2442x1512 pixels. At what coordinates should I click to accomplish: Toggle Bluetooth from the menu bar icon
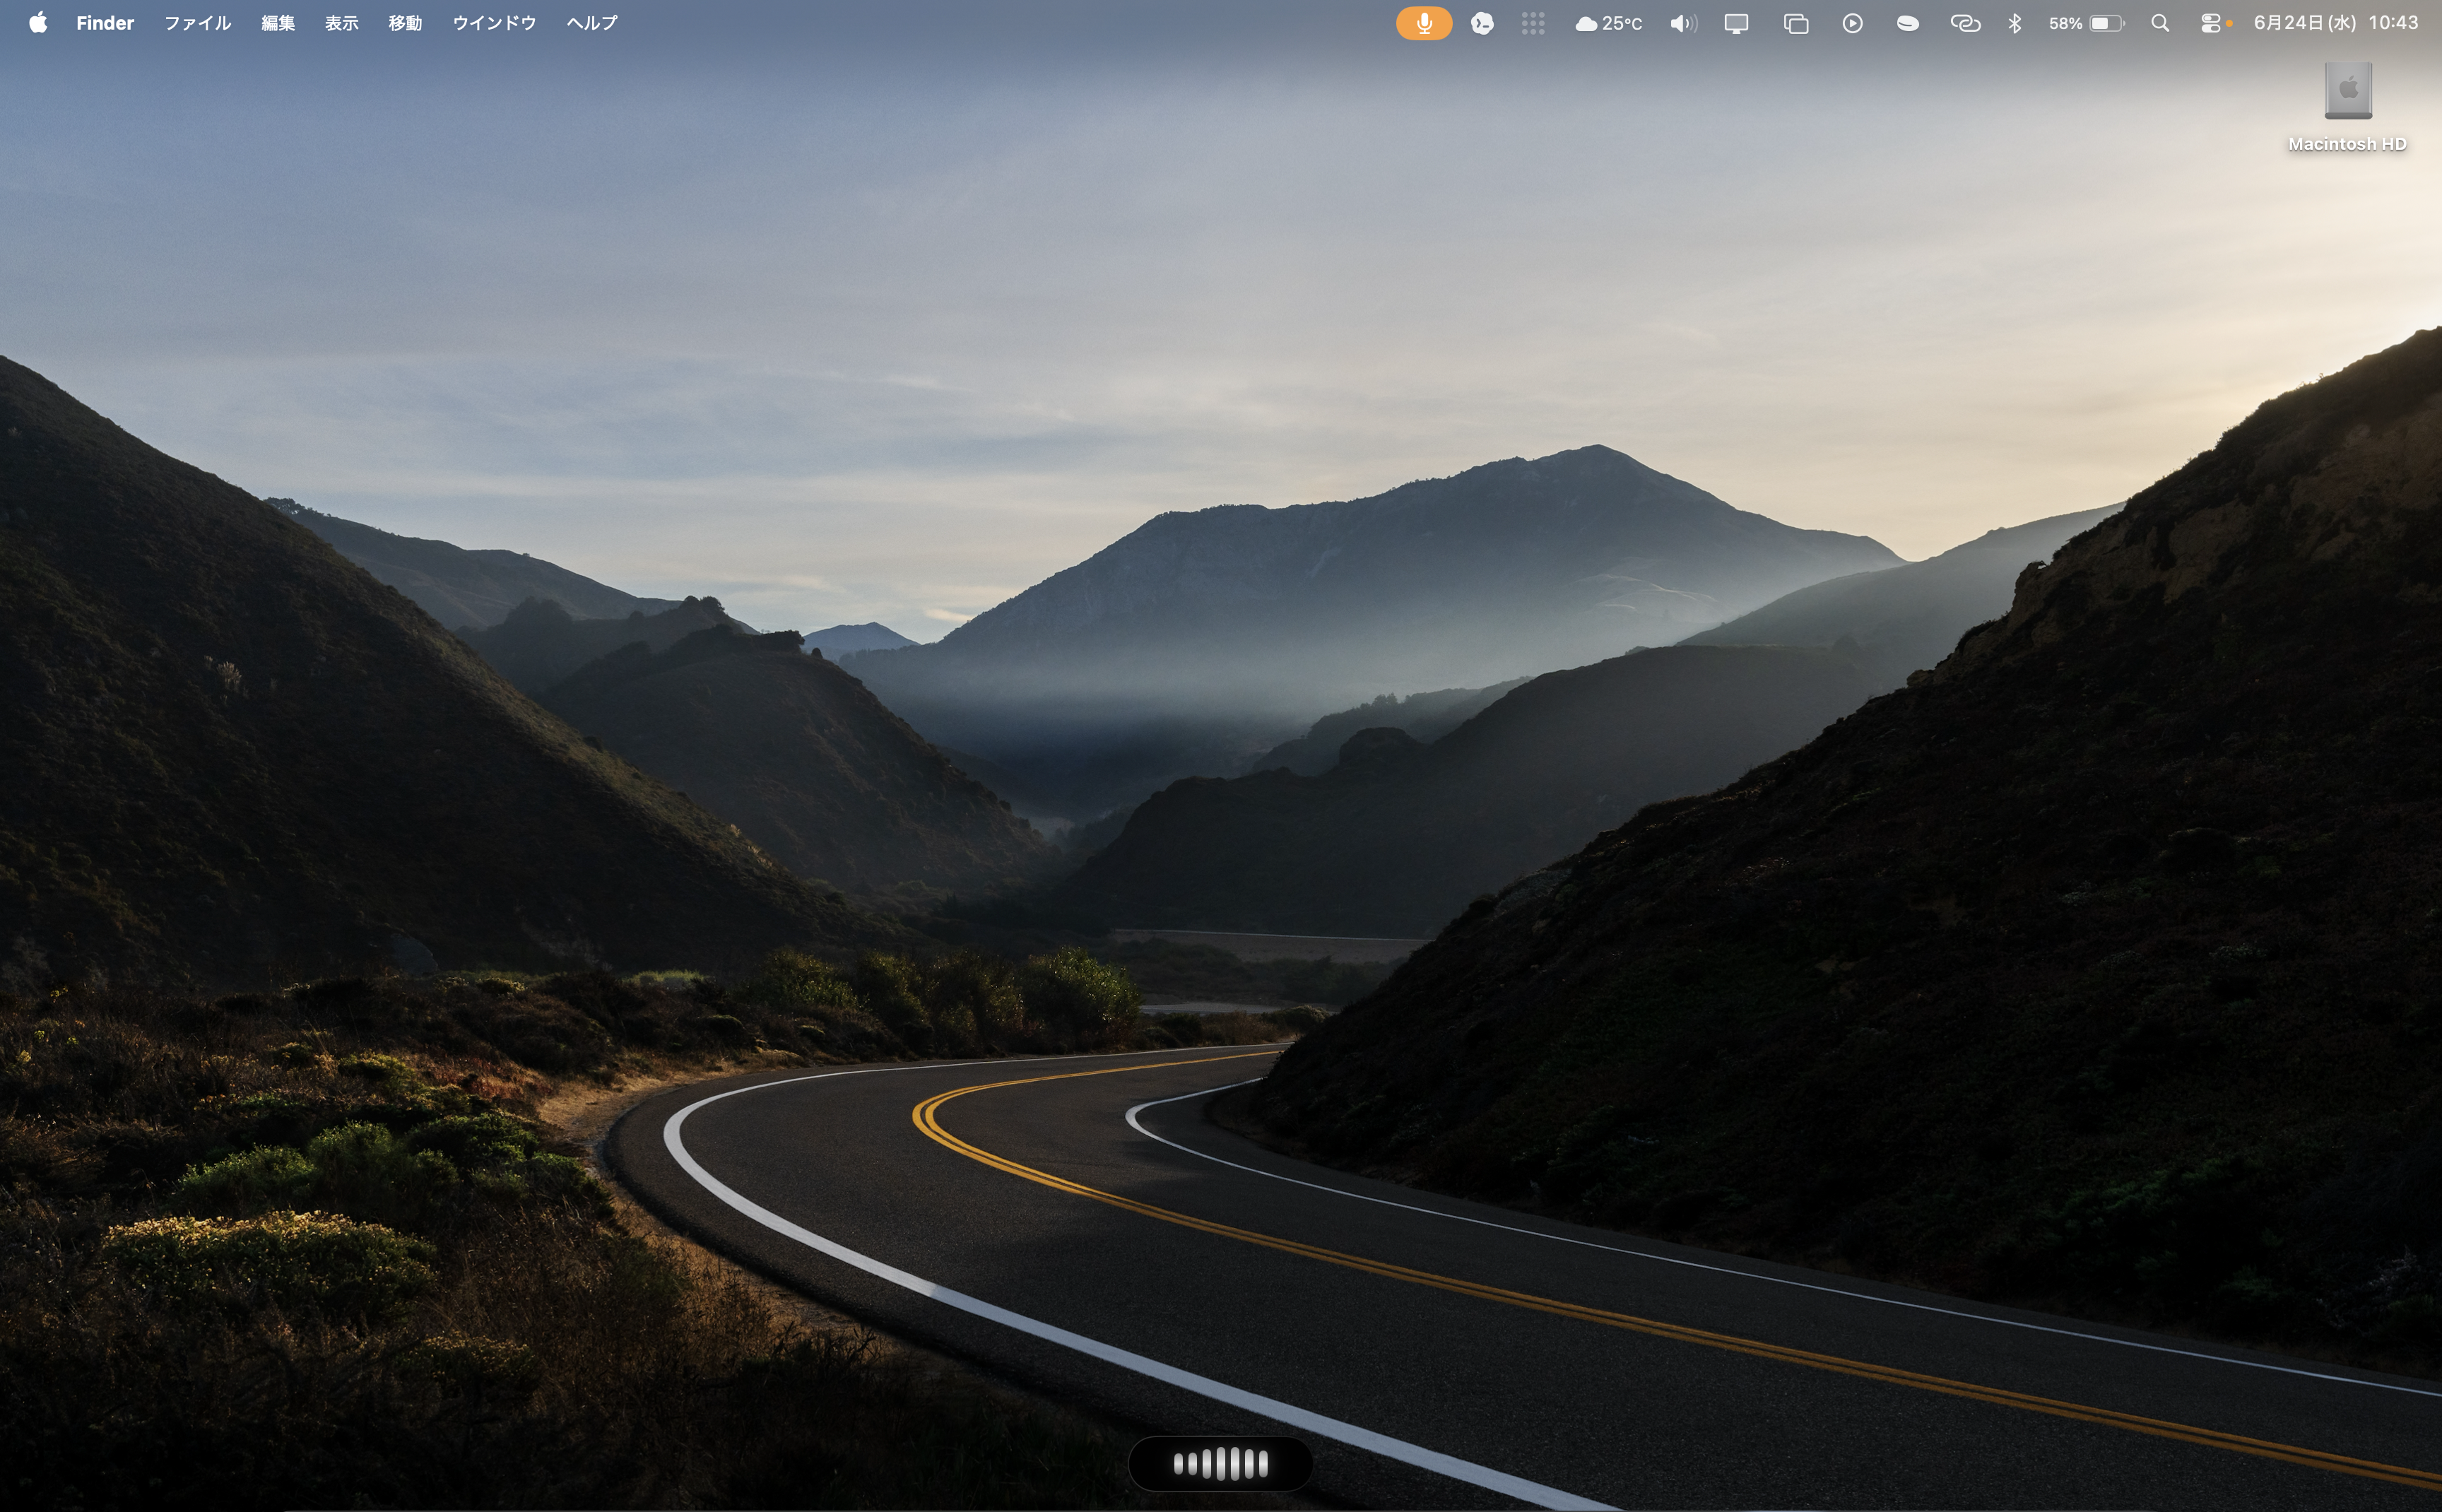pos(2015,23)
